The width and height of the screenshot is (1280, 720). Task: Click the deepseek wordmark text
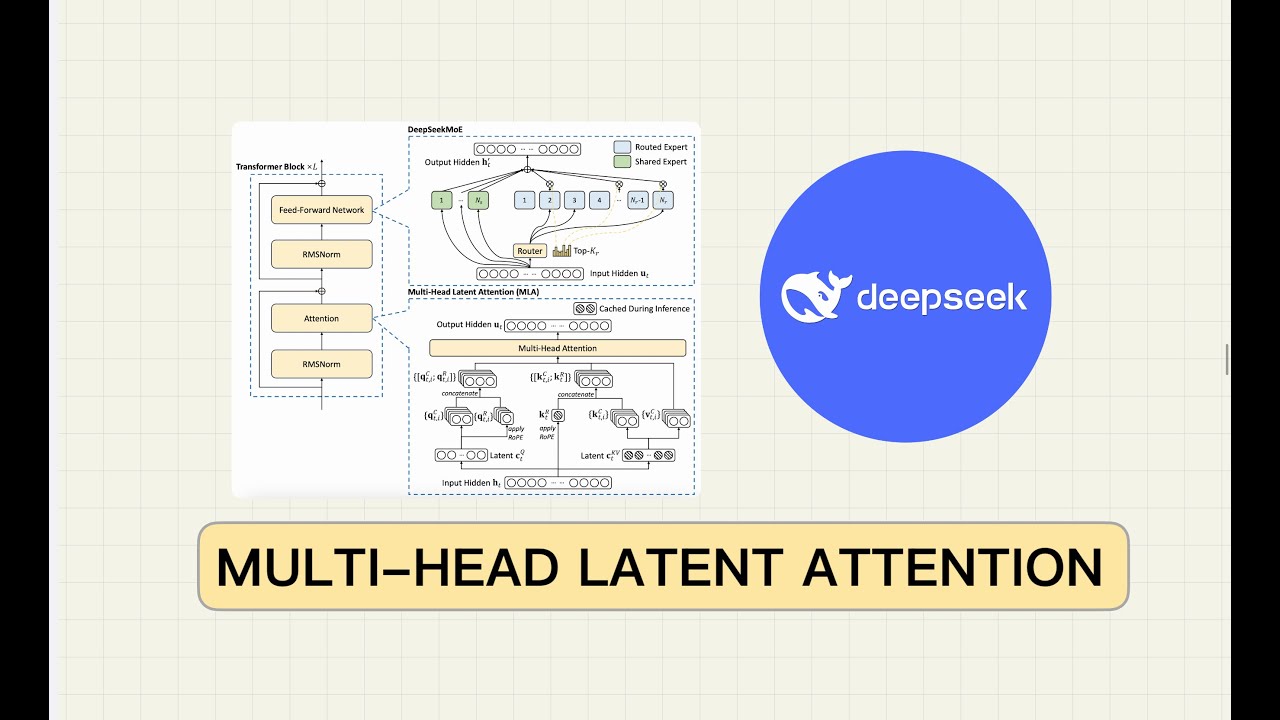point(942,297)
